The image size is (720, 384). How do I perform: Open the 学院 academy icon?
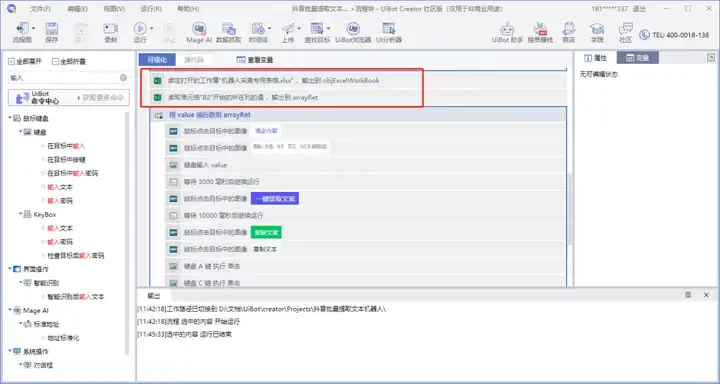[597, 29]
